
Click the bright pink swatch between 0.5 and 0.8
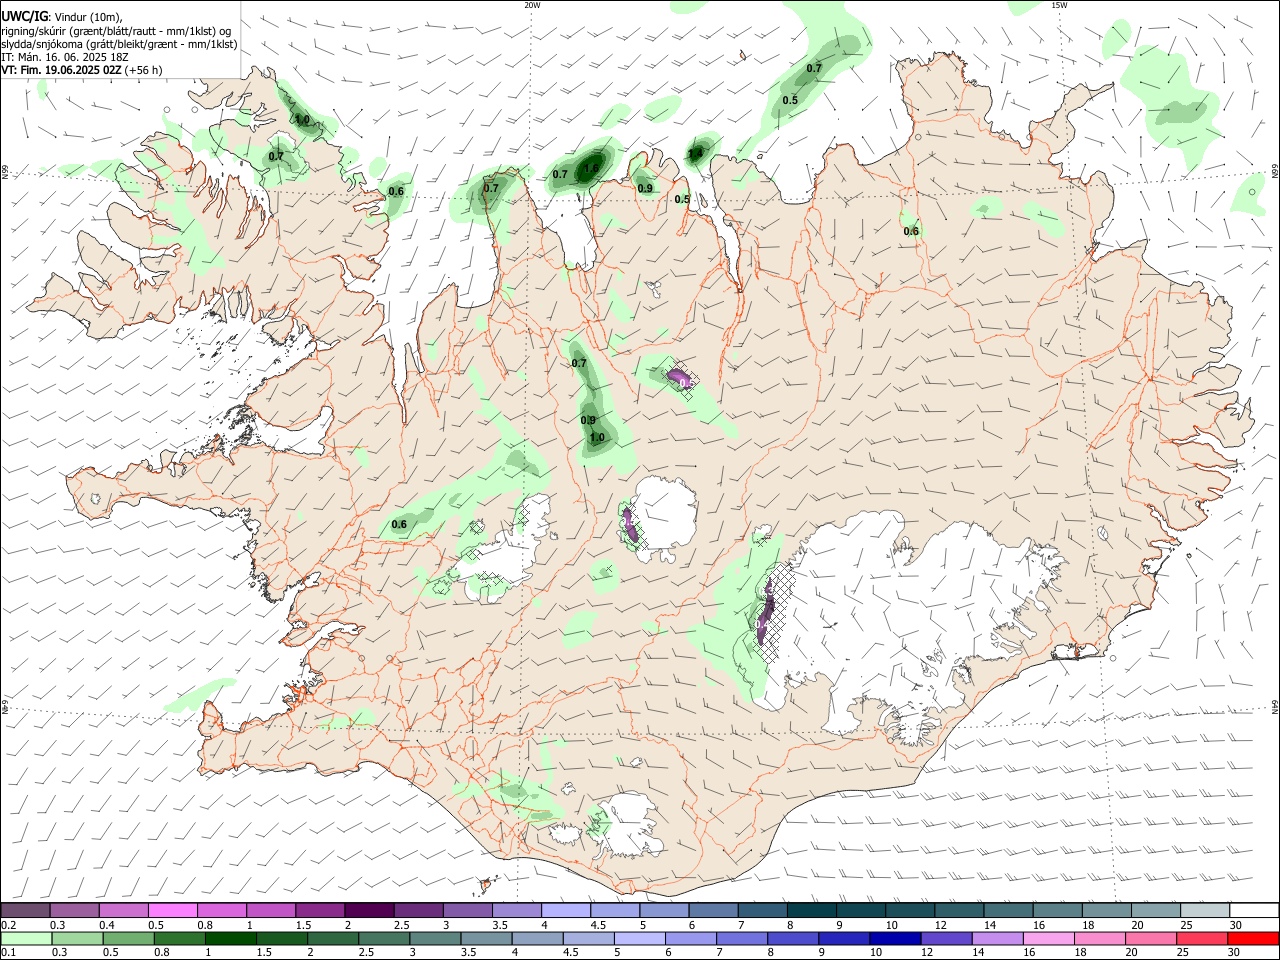tap(172, 910)
